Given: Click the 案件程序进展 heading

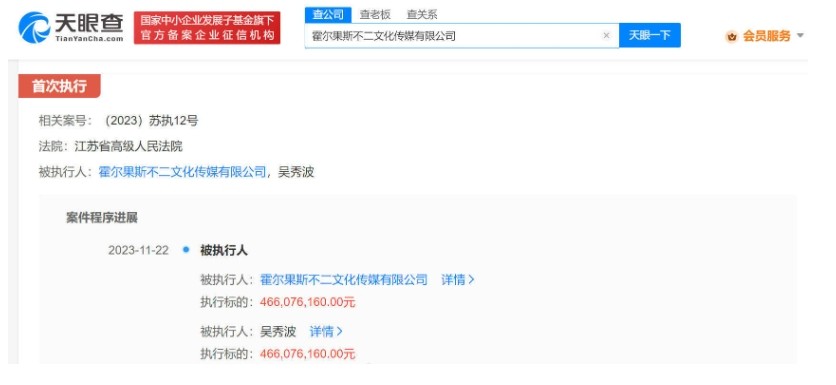Looking at the screenshot, I should 102,218.
